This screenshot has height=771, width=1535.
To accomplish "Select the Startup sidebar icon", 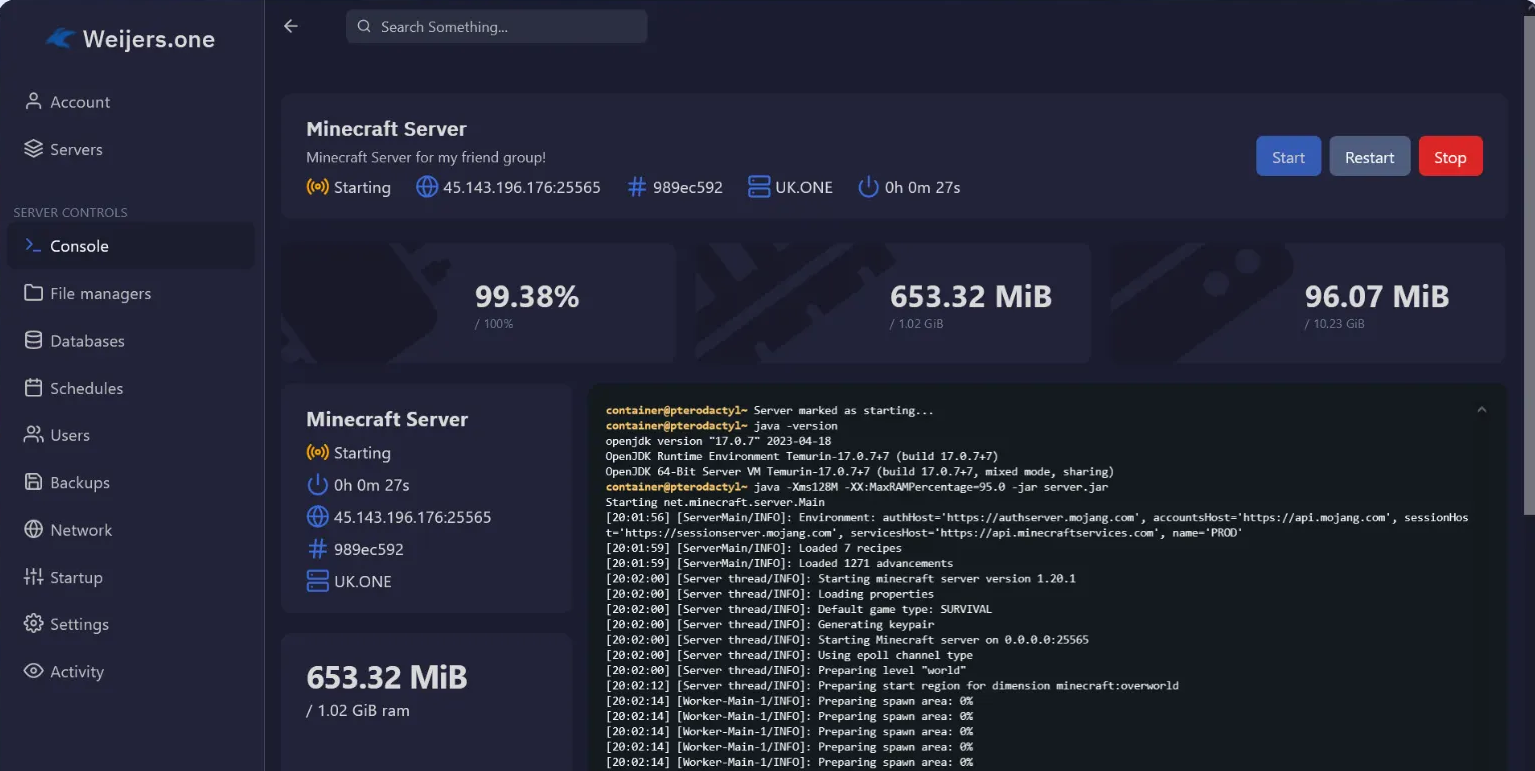I will pyautogui.click(x=33, y=577).
